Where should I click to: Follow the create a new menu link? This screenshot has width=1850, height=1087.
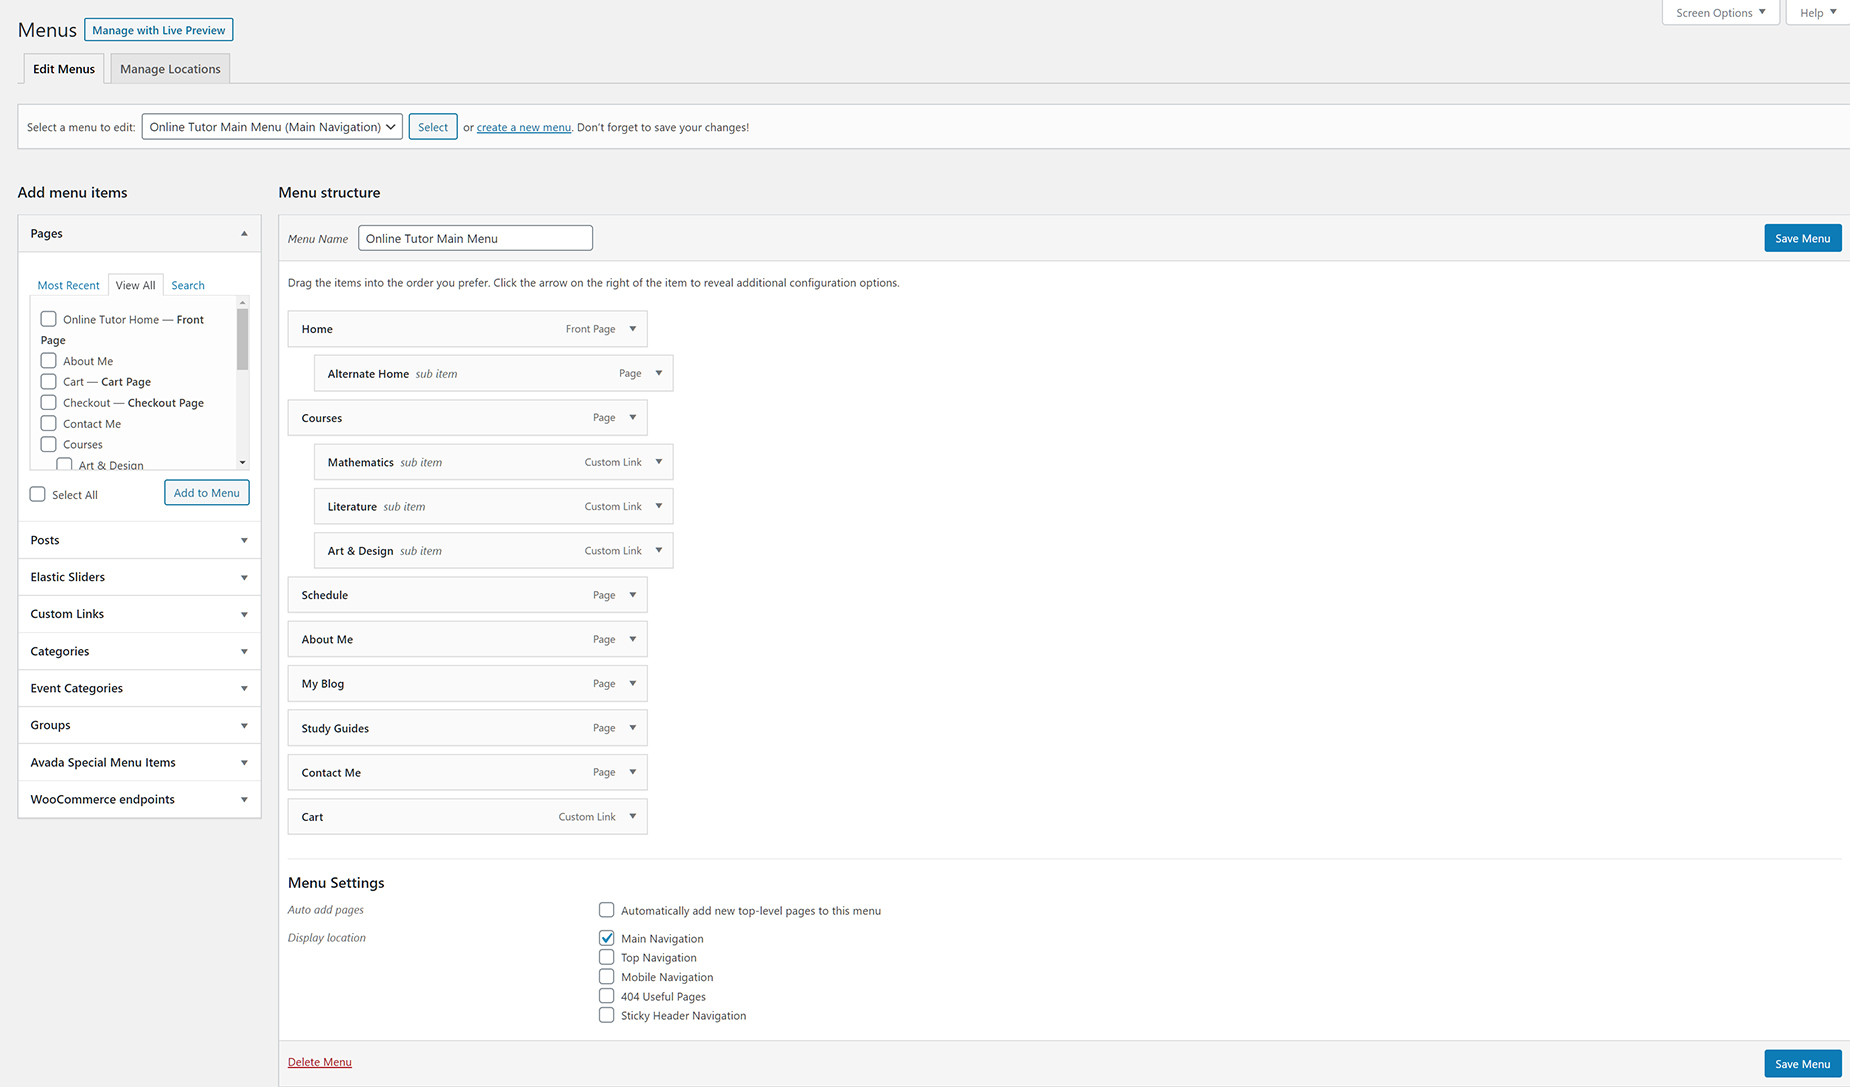pos(524,127)
